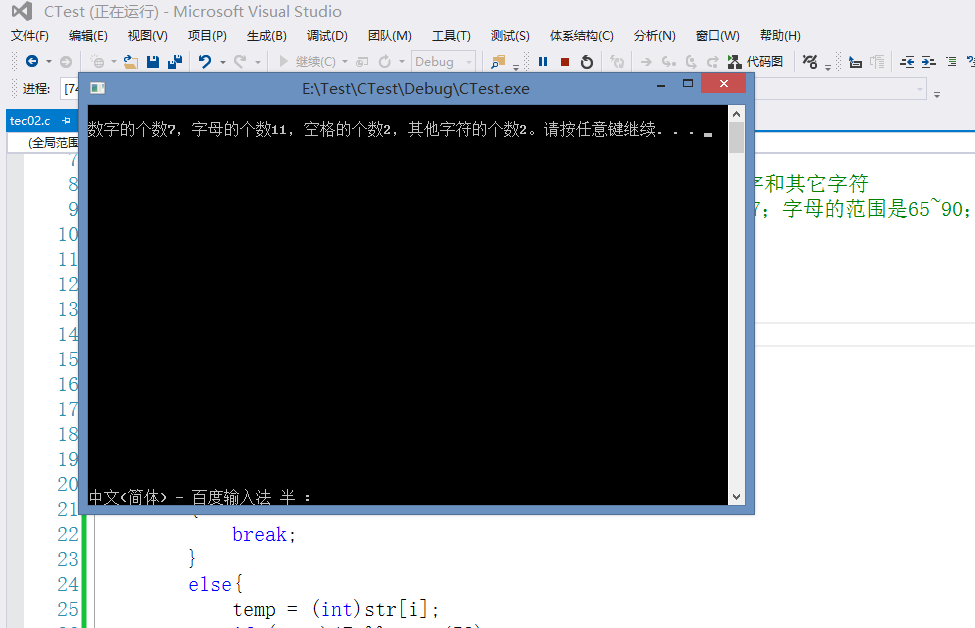This screenshot has height=628, width=975.
Task: Click the Decrease Indent icon
Action: tap(907, 62)
